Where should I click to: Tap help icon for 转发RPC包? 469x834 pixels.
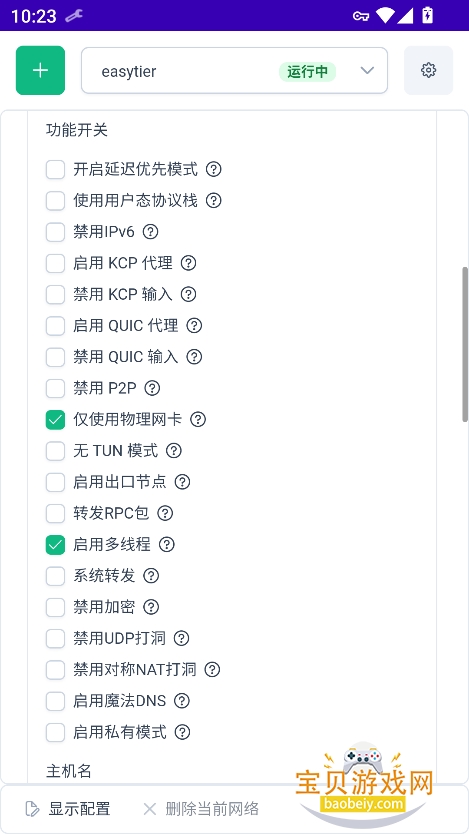[165, 513]
